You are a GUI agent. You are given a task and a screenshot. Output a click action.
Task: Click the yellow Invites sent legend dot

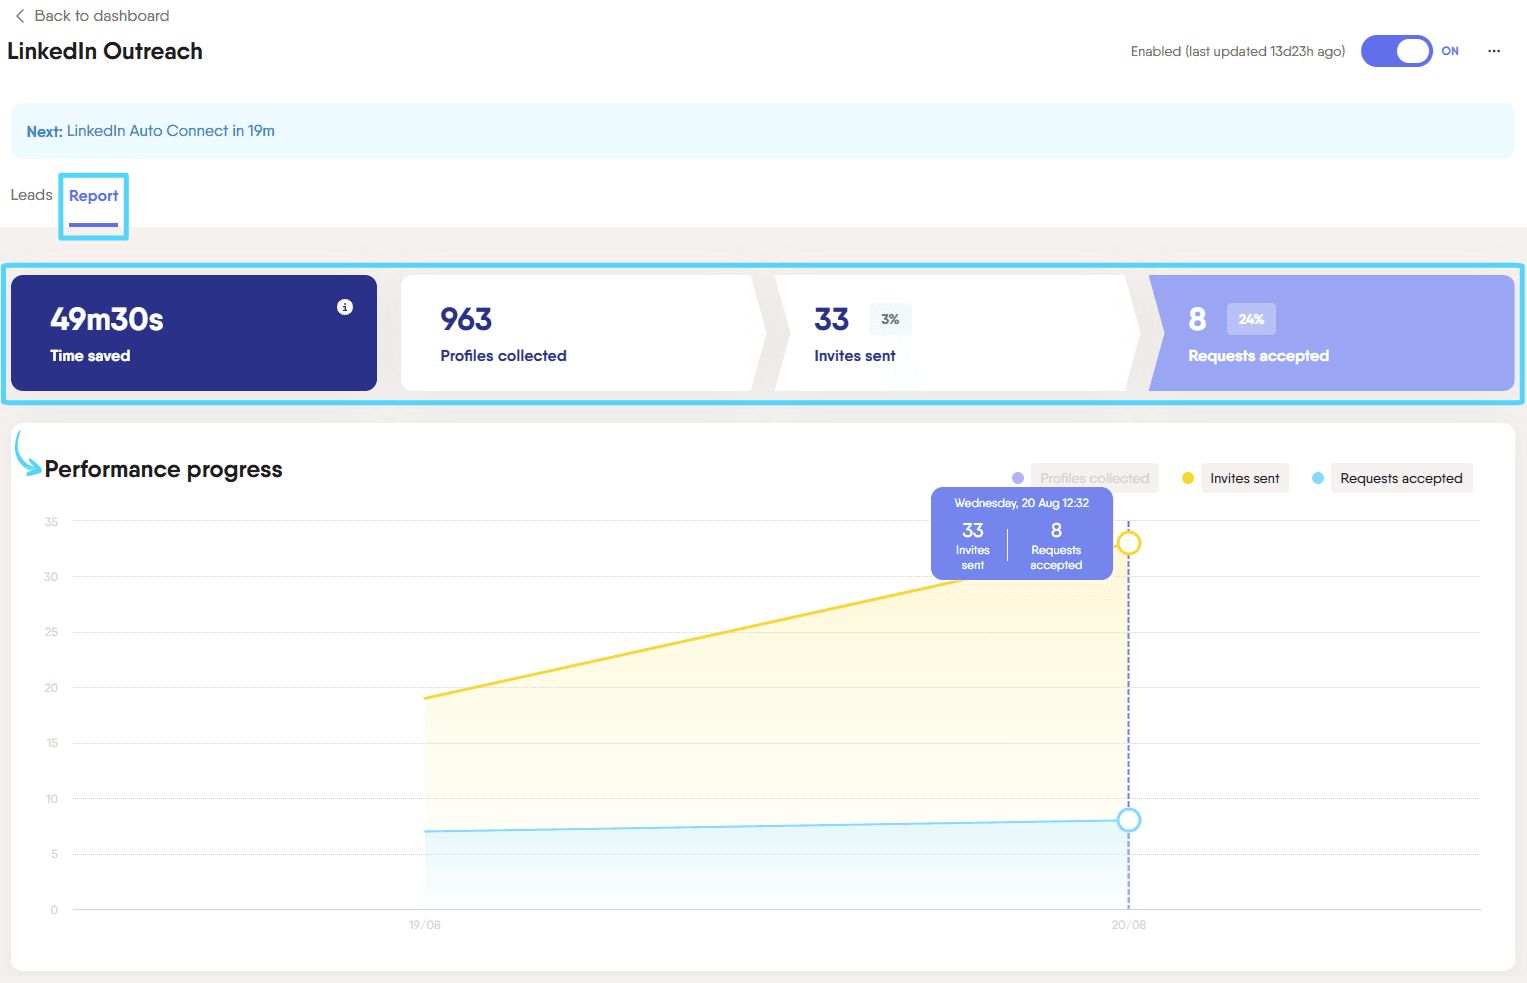1188,478
